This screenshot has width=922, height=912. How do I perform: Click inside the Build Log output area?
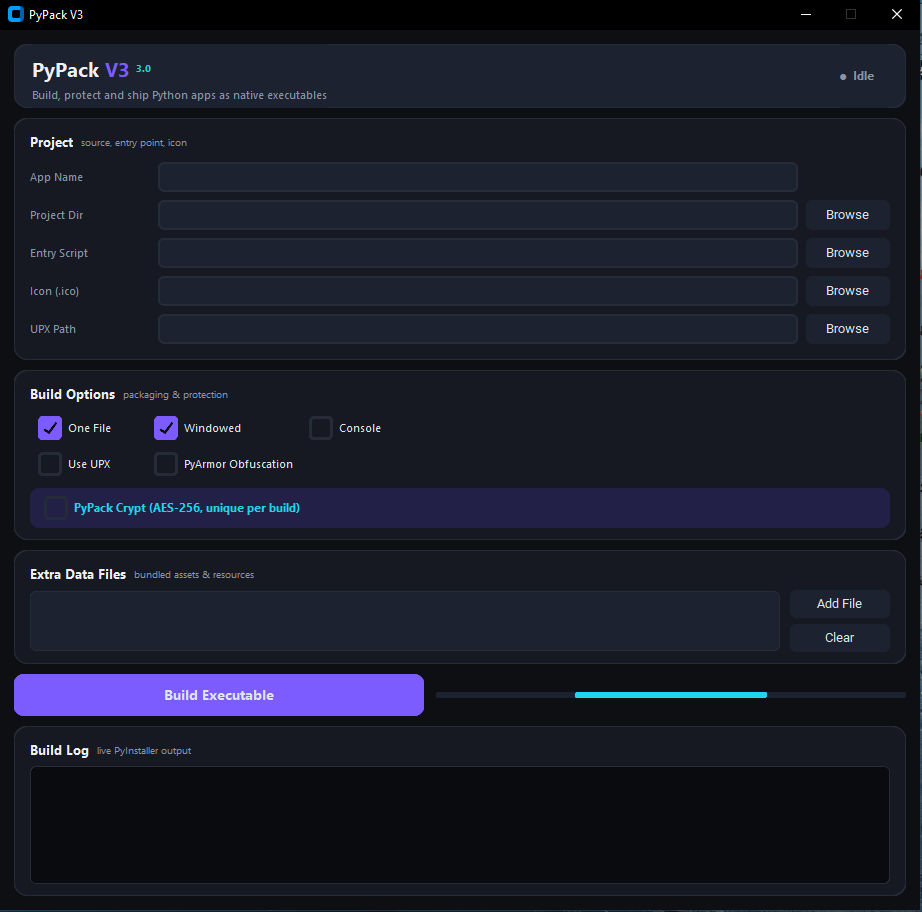460,825
